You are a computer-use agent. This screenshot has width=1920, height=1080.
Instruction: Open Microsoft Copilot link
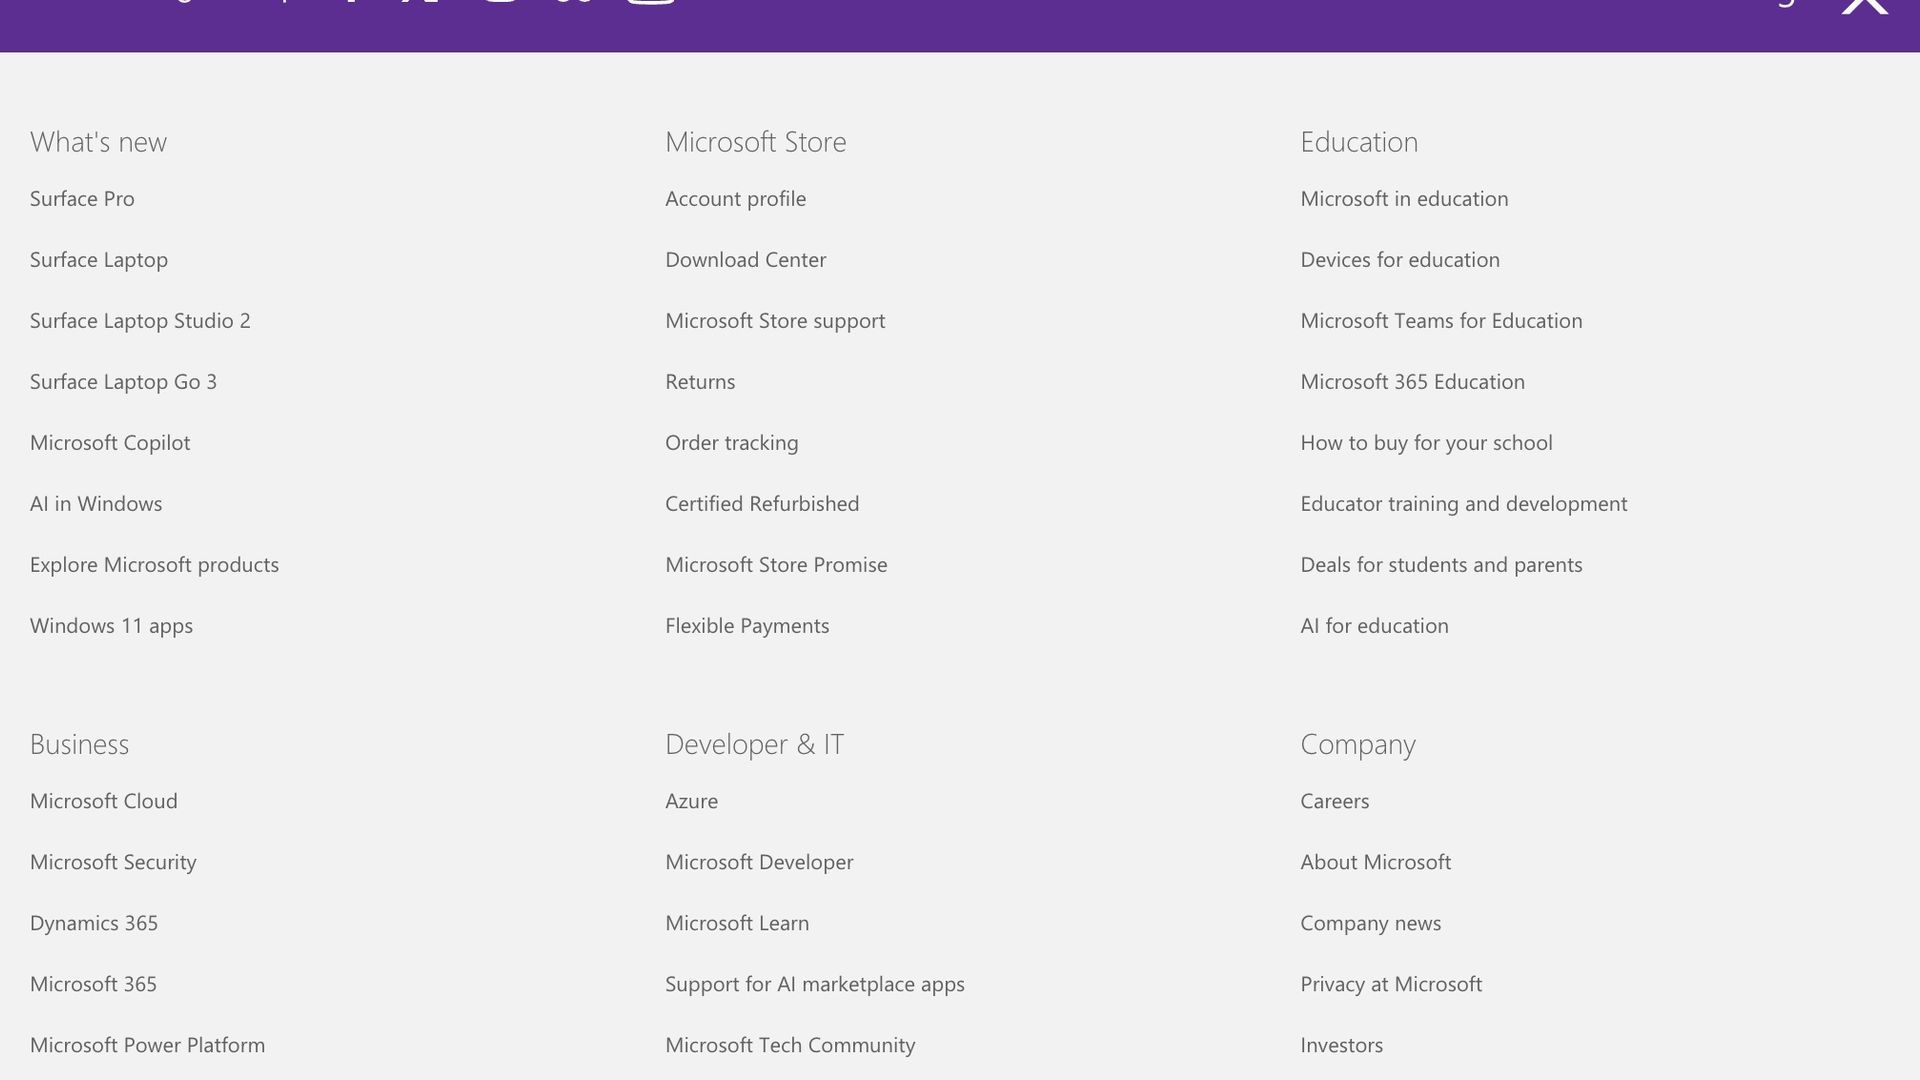pyautogui.click(x=110, y=443)
